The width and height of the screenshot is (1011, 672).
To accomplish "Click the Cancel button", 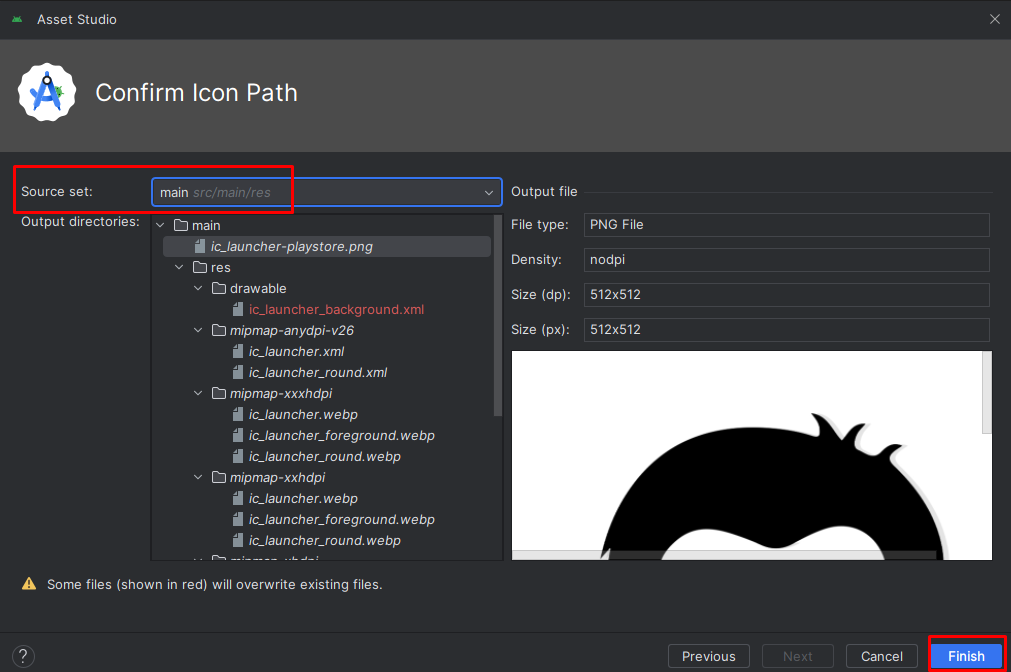I will [881, 656].
